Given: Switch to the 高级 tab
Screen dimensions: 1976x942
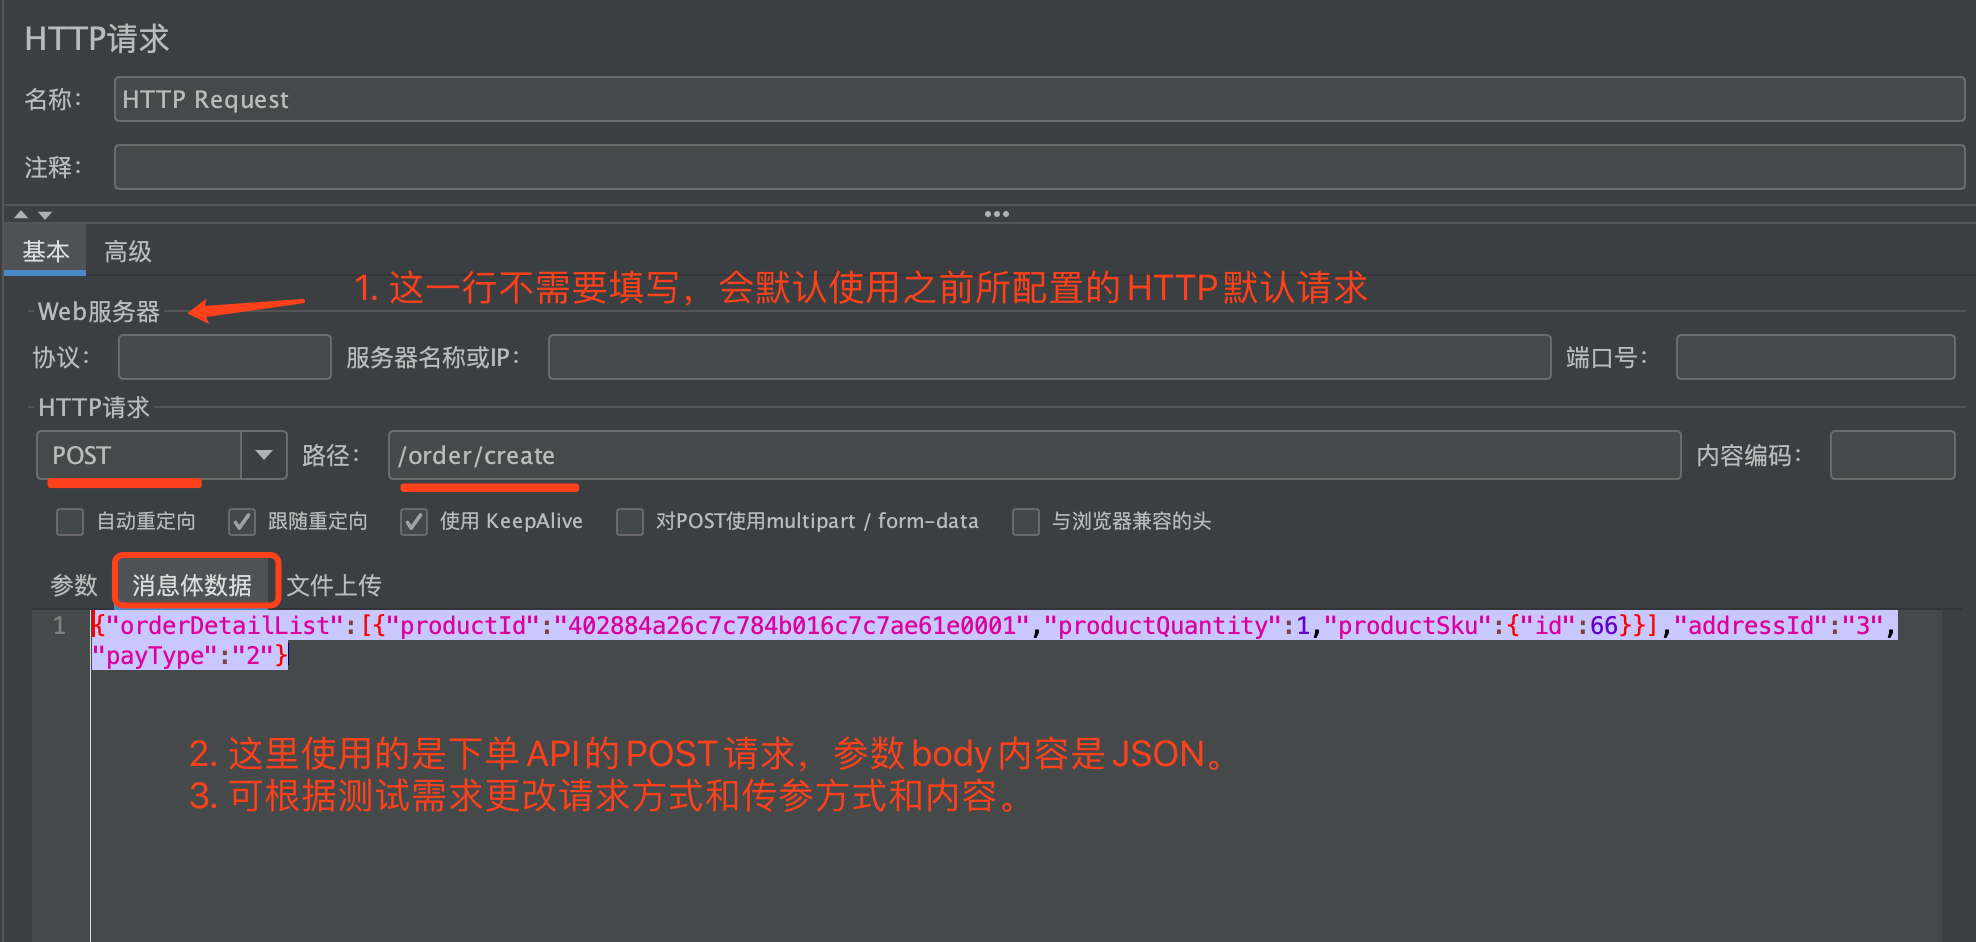Looking at the screenshot, I should point(126,250).
